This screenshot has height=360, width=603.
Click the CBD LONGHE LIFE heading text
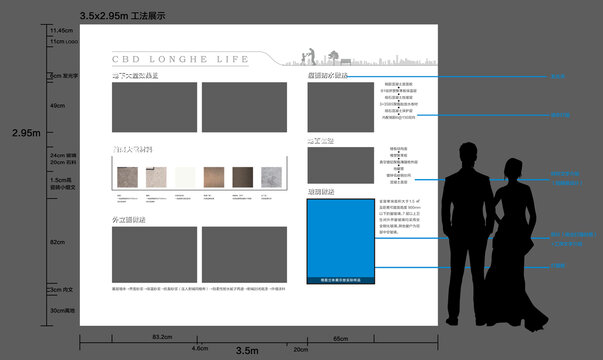(180, 59)
